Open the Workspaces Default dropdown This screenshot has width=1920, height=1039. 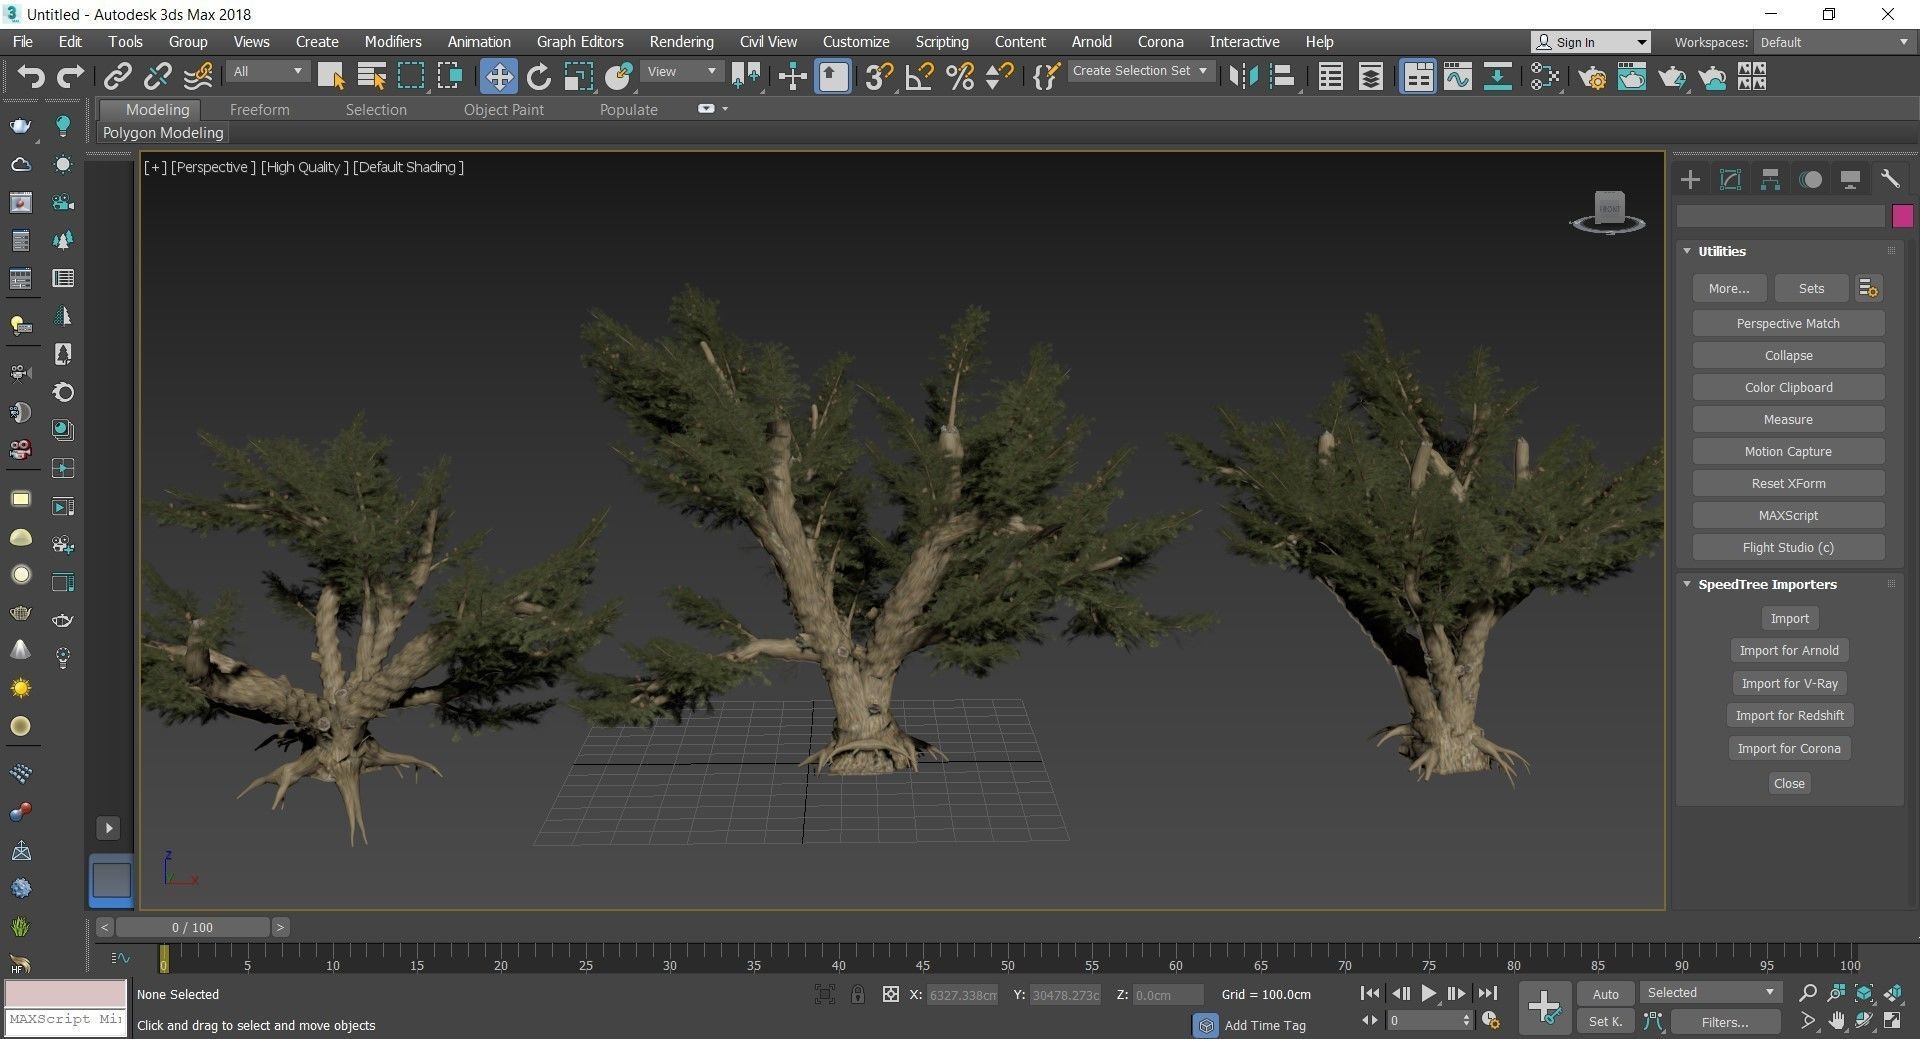(x=1834, y=42)
